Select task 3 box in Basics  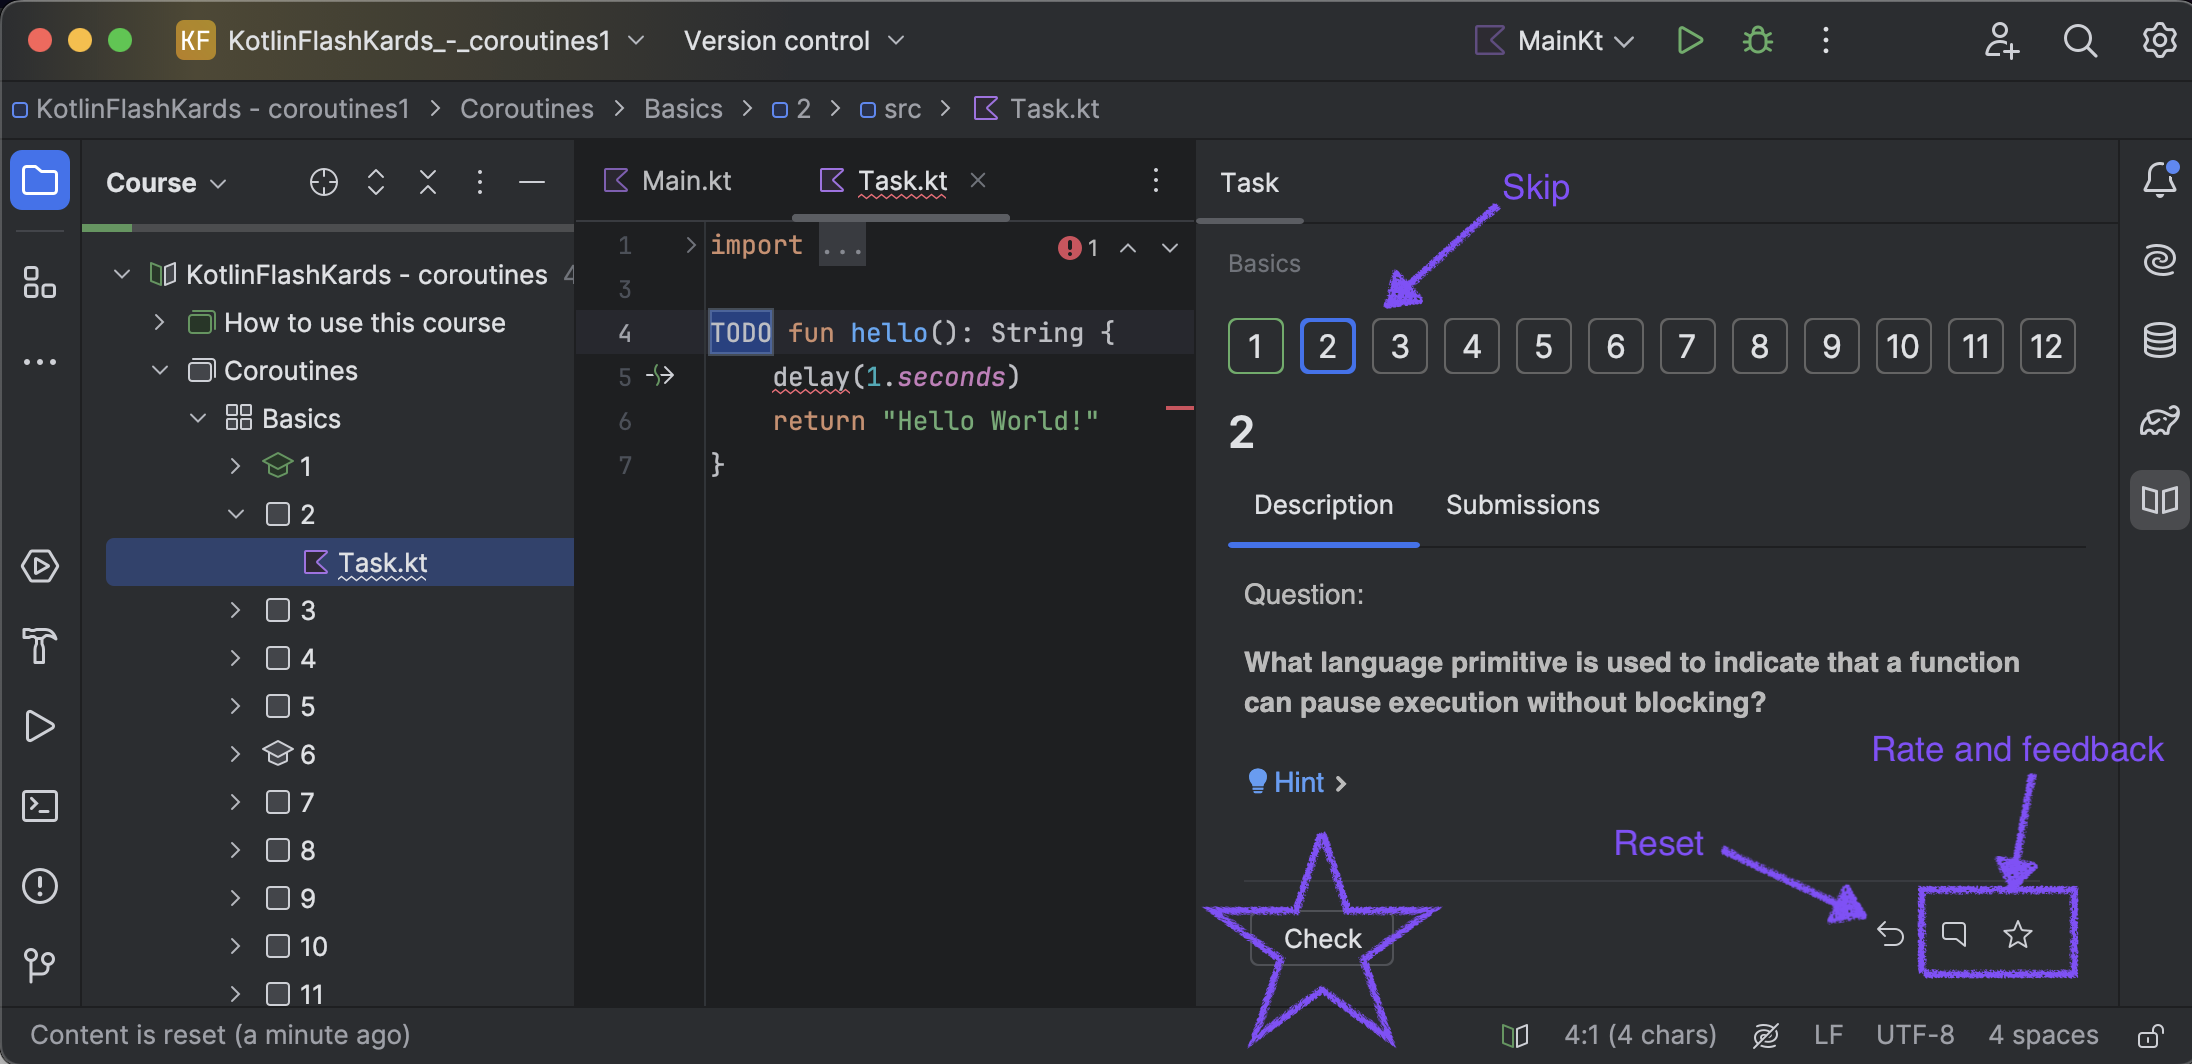pyautogui.click(x=1400, y=346)
